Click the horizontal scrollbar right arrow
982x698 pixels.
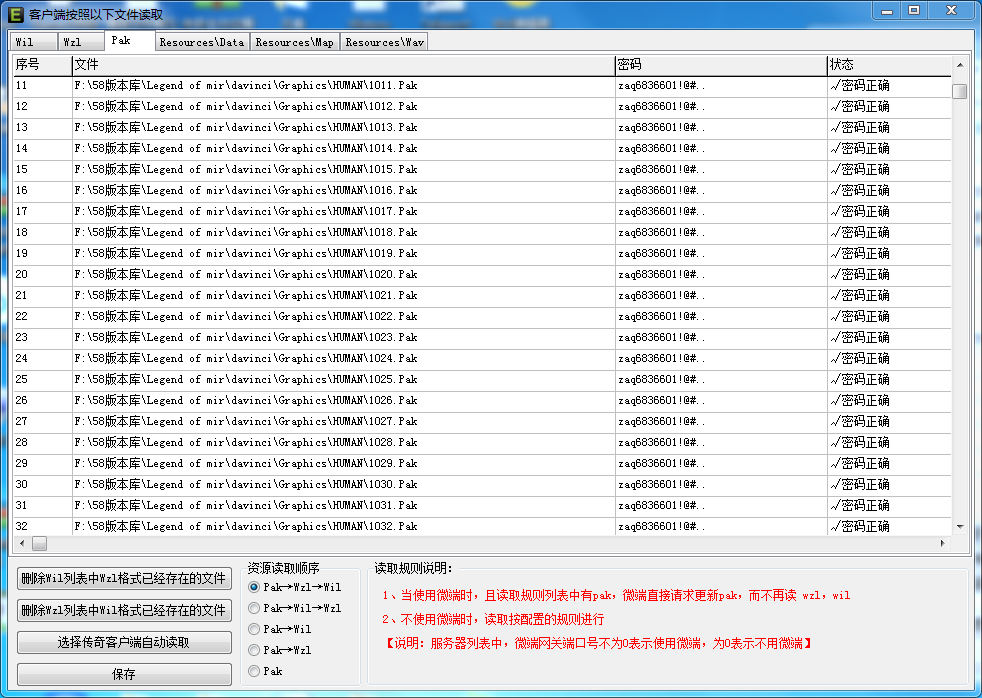[942, 543]
